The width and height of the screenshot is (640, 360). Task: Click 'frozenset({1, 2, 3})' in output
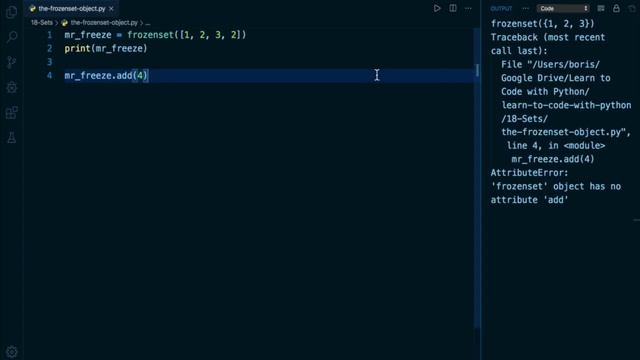click(x=542, y=24)
